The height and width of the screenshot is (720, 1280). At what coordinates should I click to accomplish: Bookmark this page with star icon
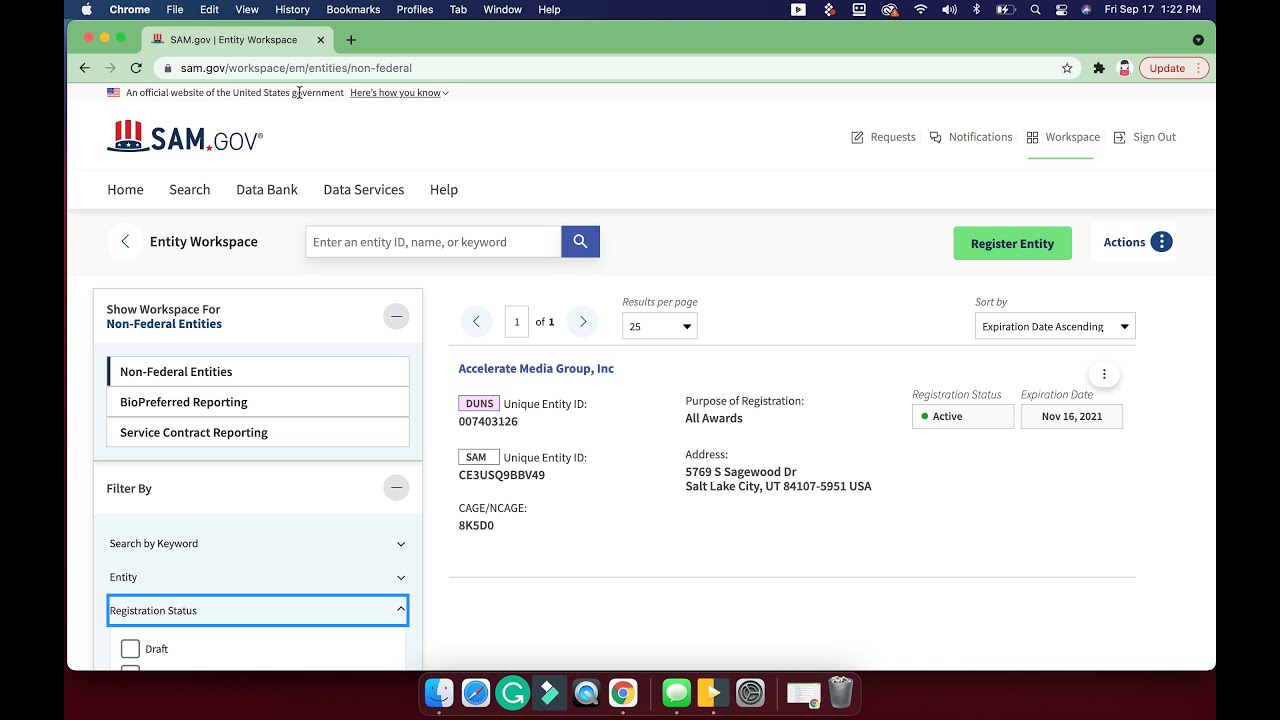(x=1067, y=68)
